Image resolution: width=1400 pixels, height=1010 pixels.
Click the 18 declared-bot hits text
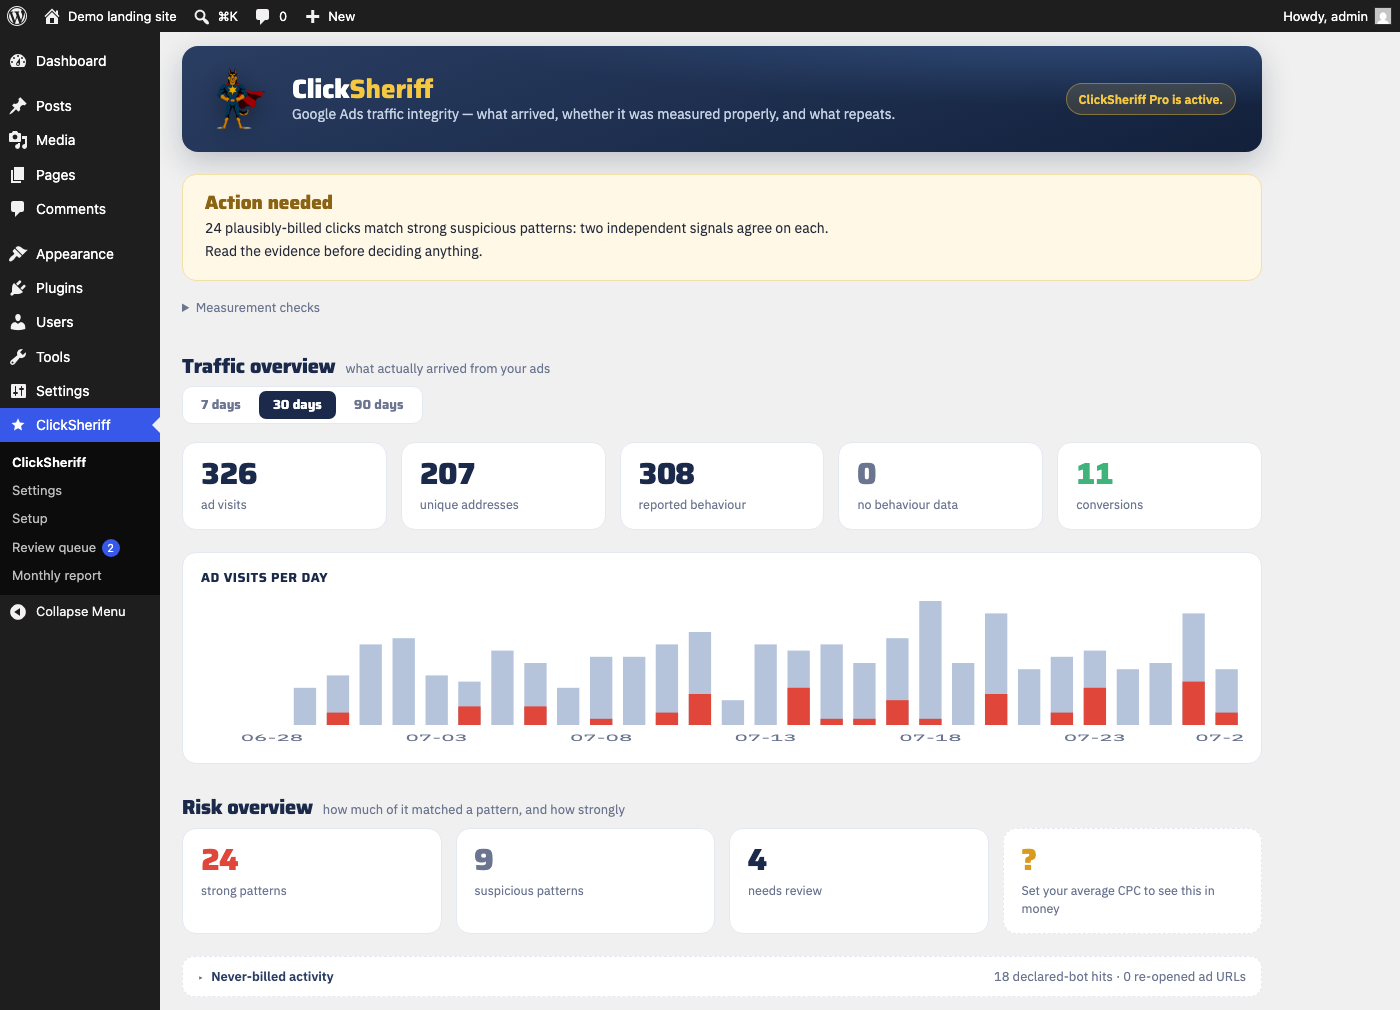[1053, 977]
